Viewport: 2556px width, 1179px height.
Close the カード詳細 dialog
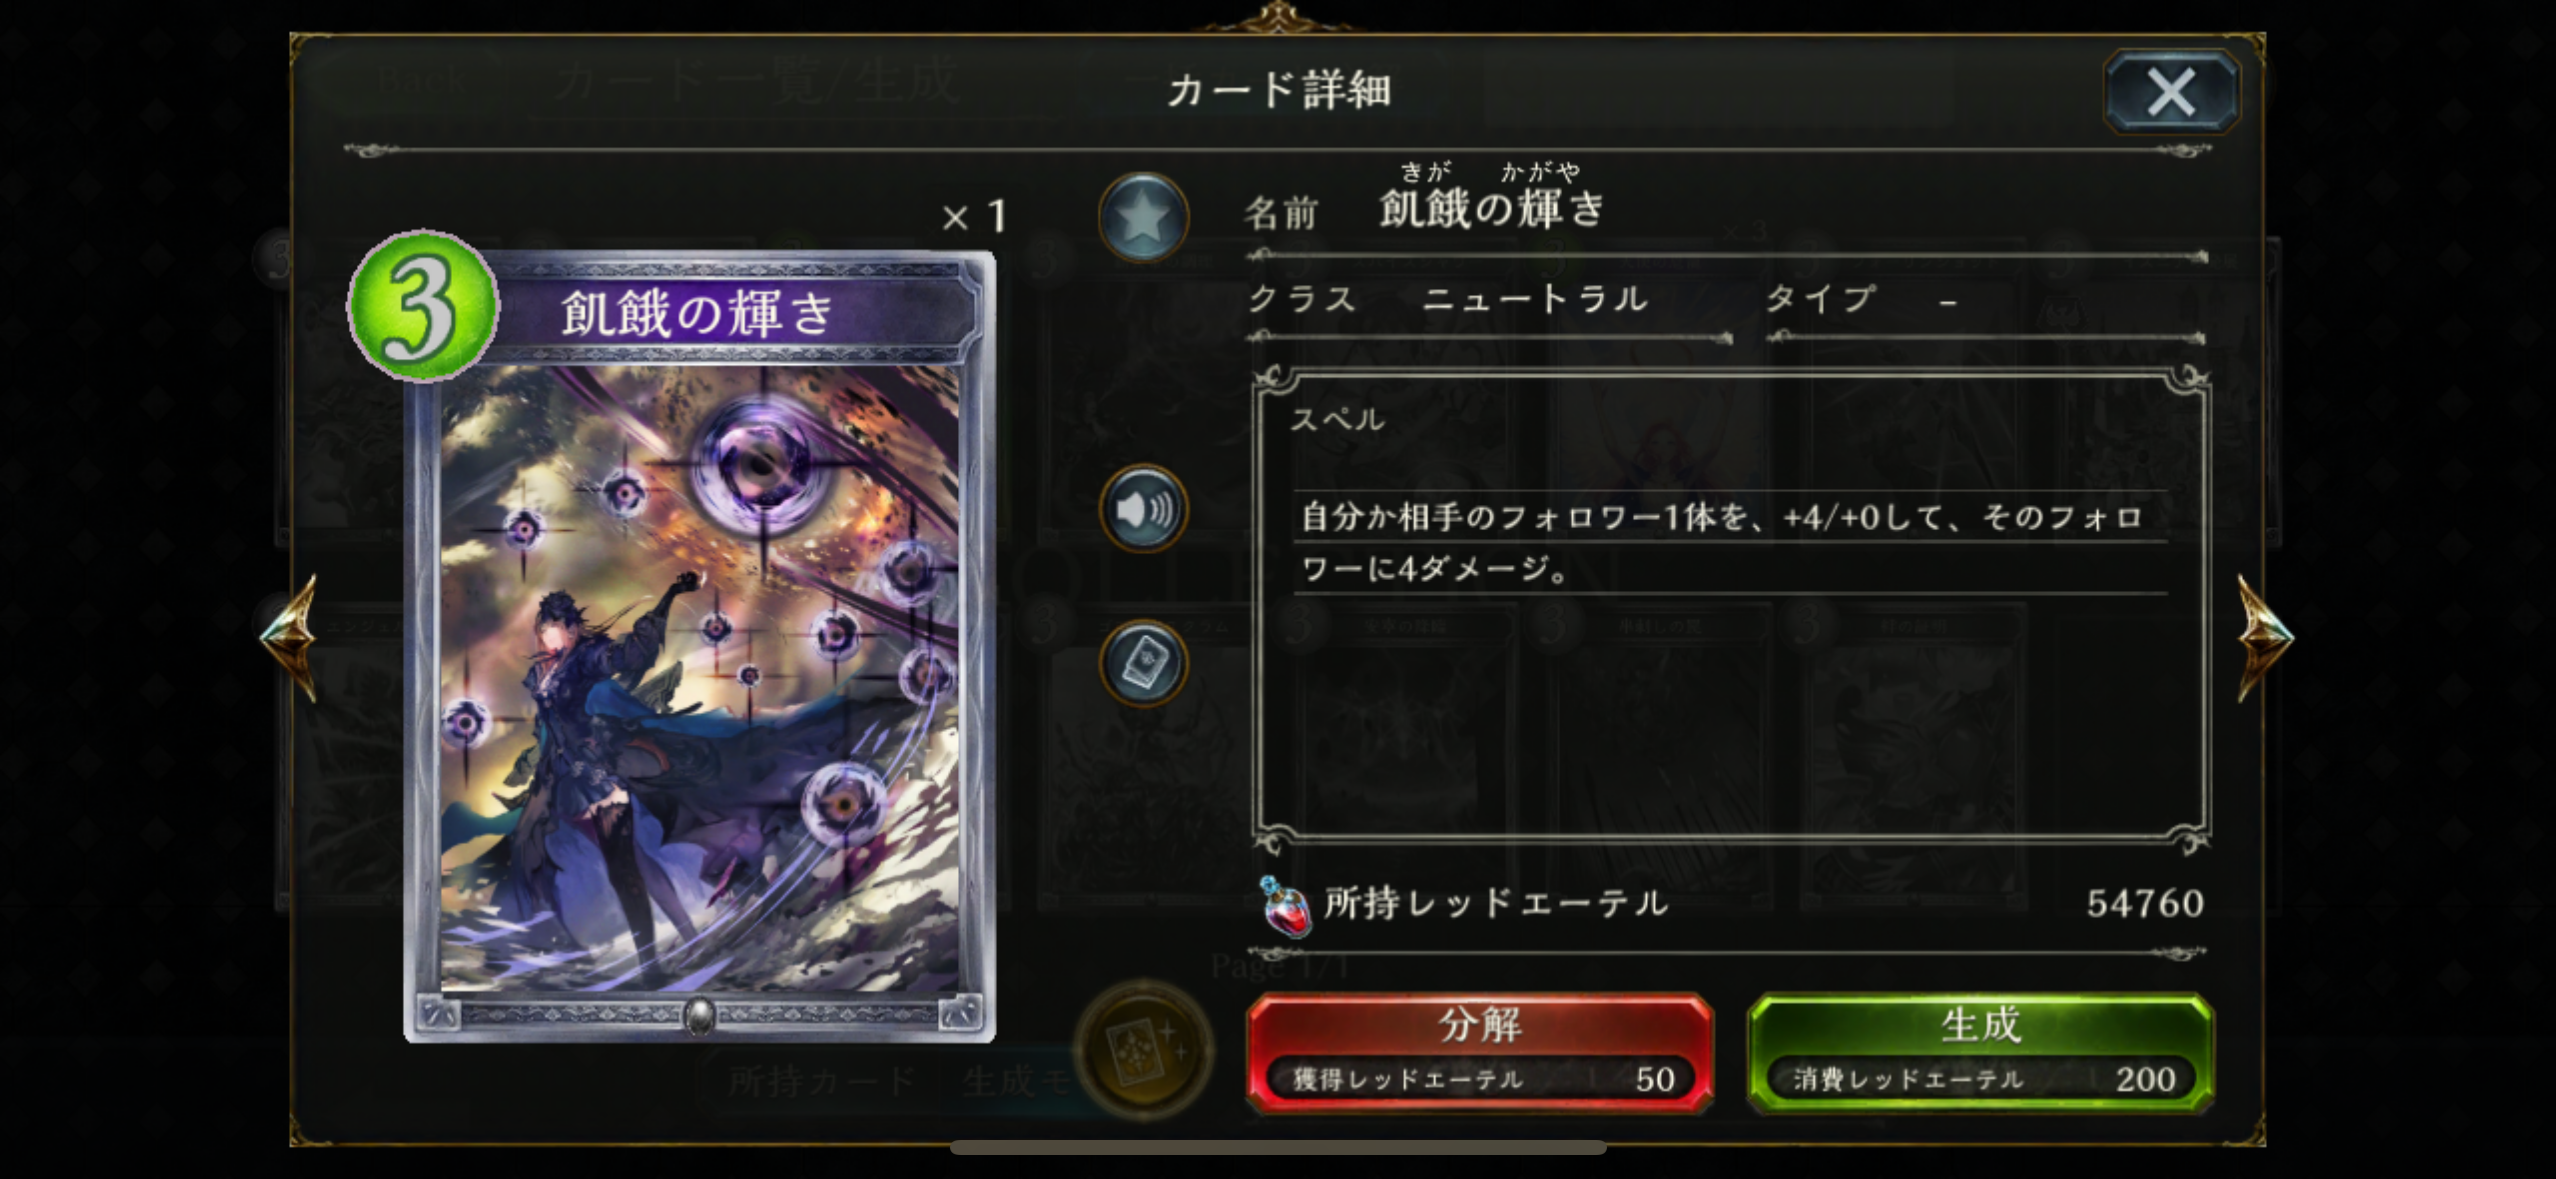pyautogui.click(x=2171, y=92)
